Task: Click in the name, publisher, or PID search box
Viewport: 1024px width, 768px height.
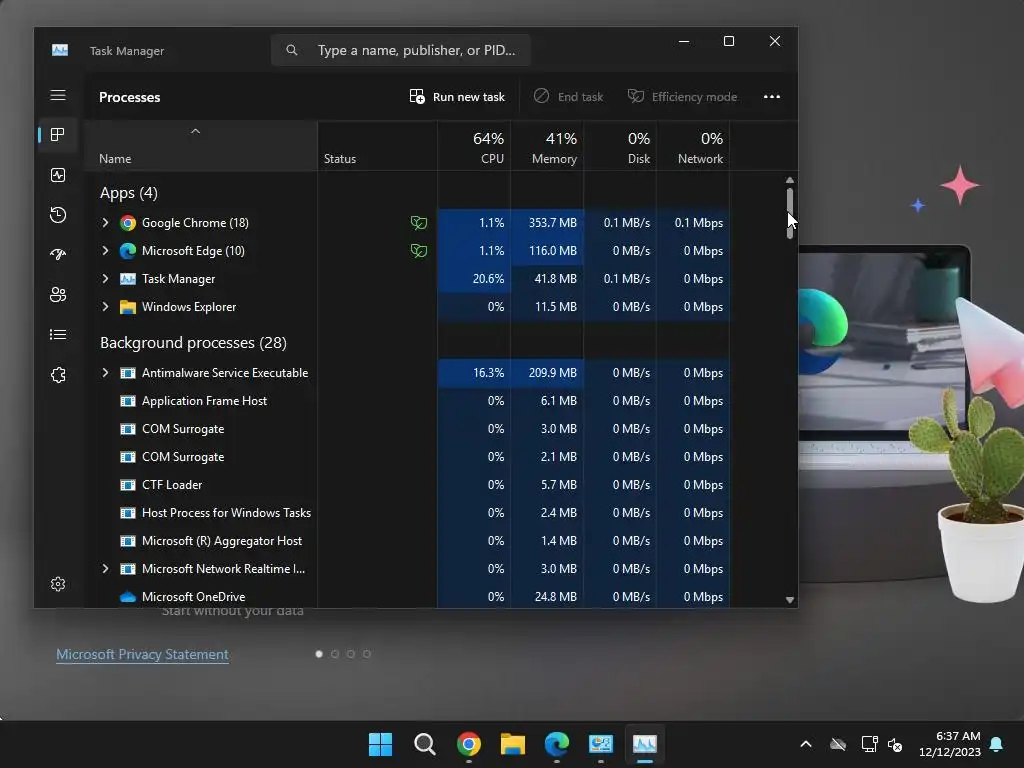Action: click(401, 50)
